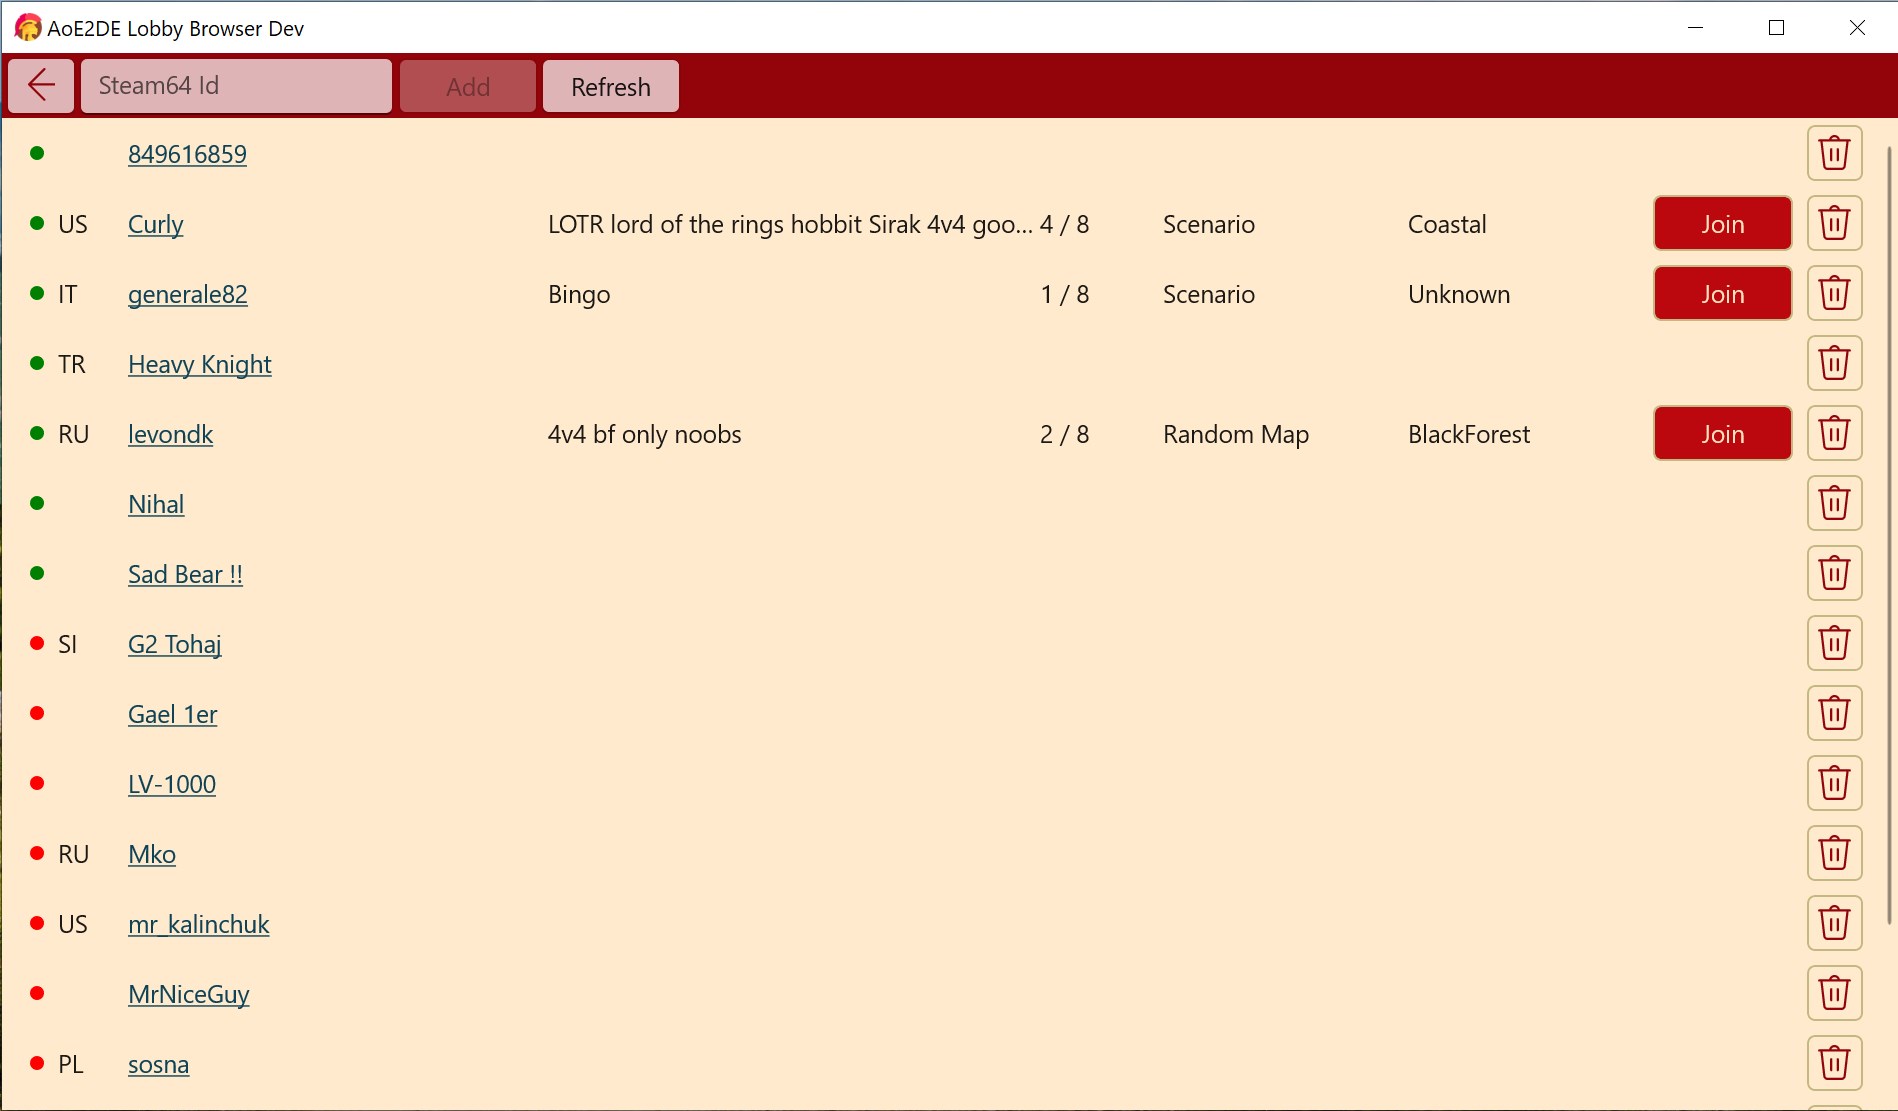Join levondk's 4v4 bf lobby
The width and height of the screenshot is (1898, 1111).
coord(1722,433)
